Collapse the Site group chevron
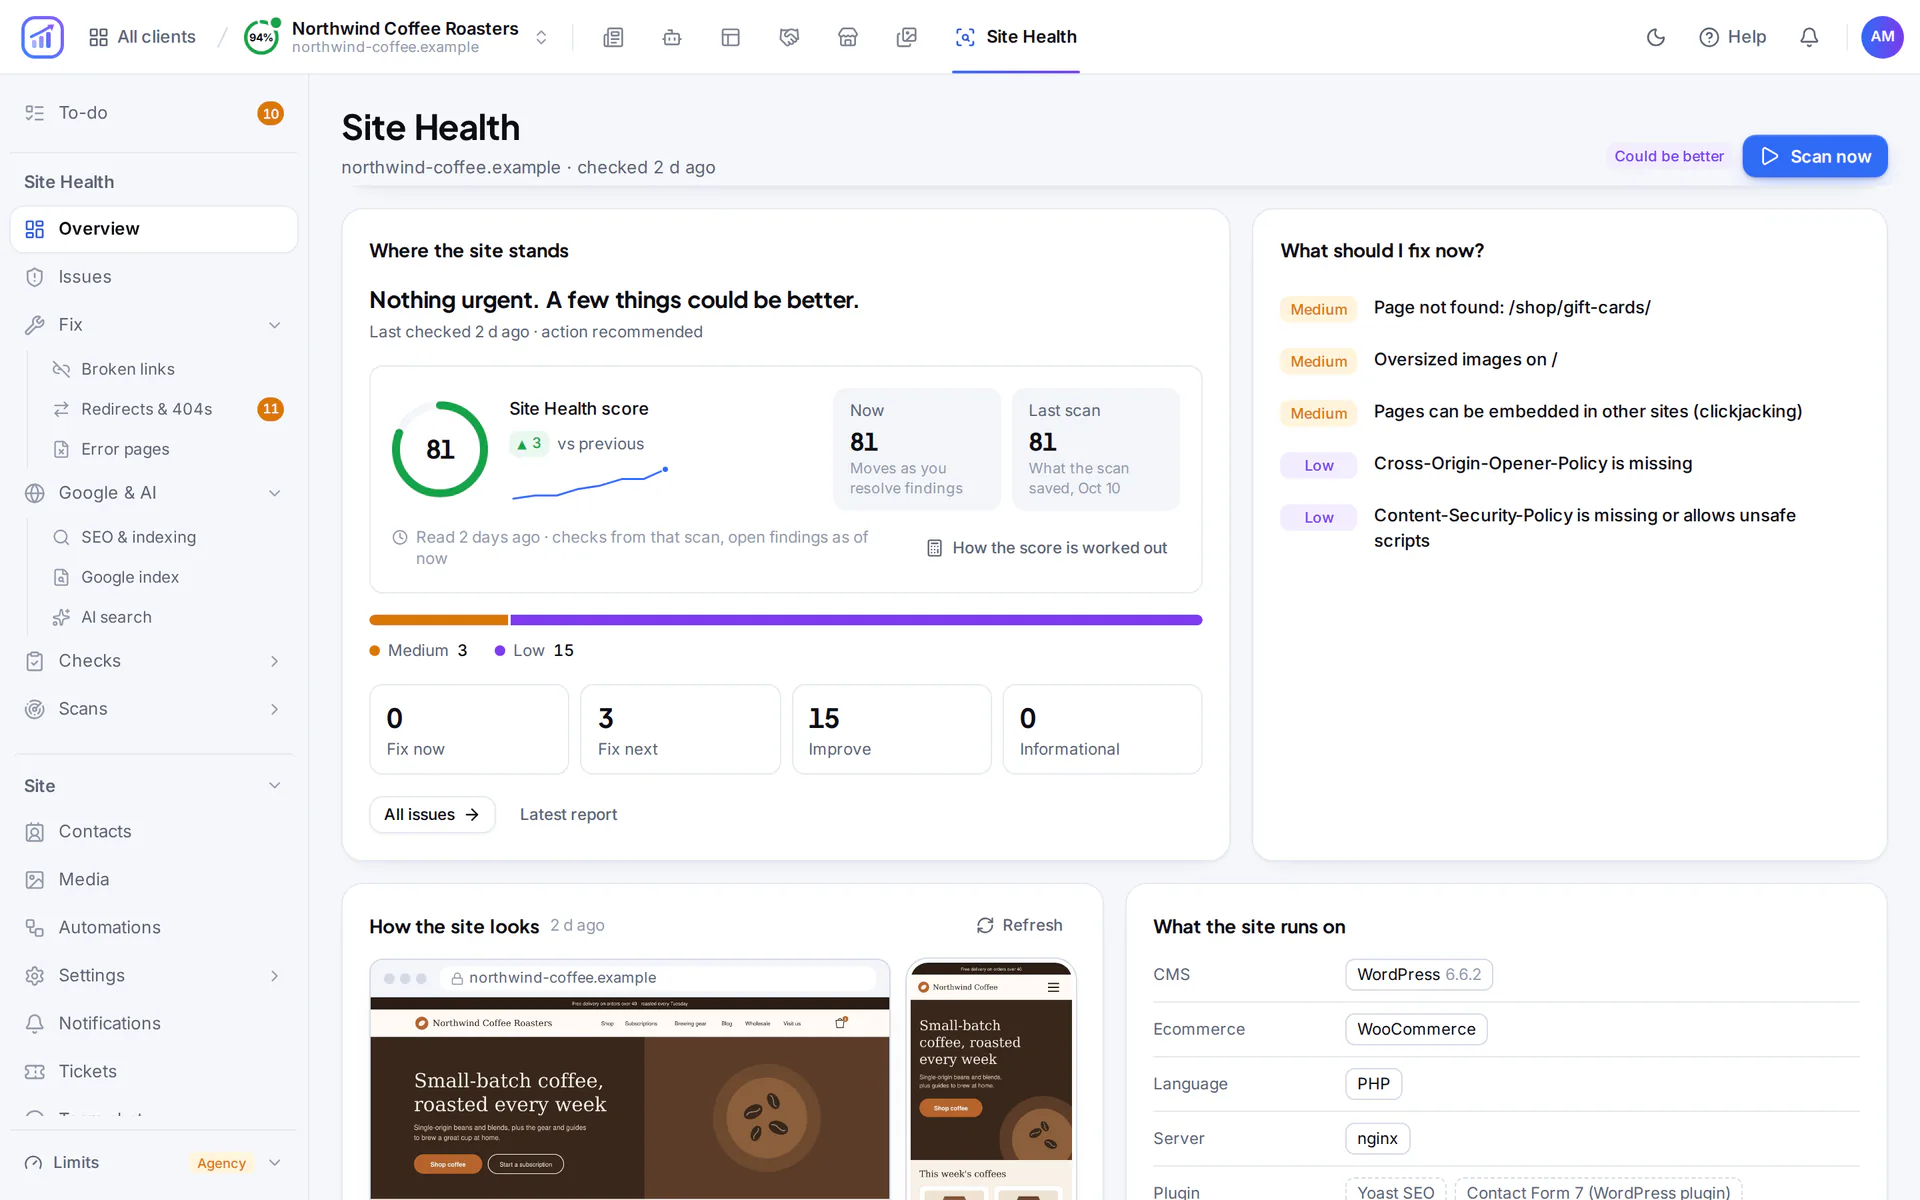This screenshot has width=1920, height=1200. tap(274, 786)
